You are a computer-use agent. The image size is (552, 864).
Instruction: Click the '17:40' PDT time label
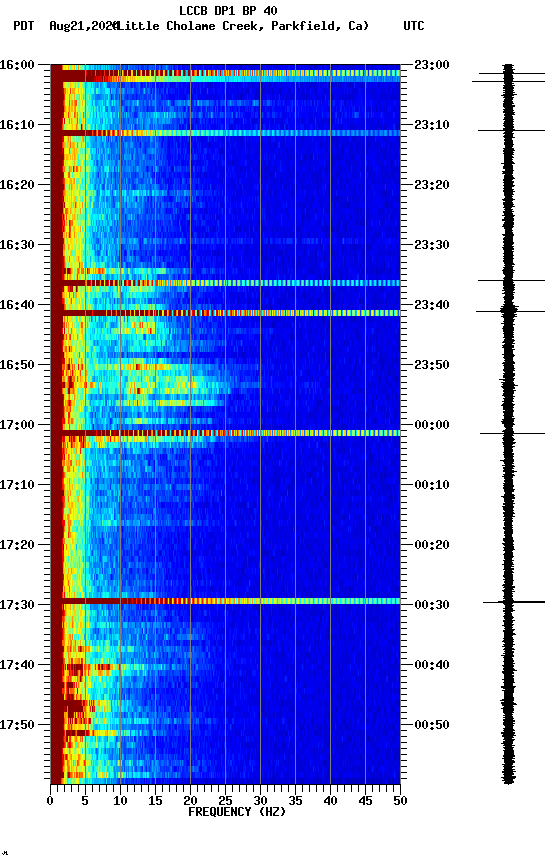tap(17, 665)
